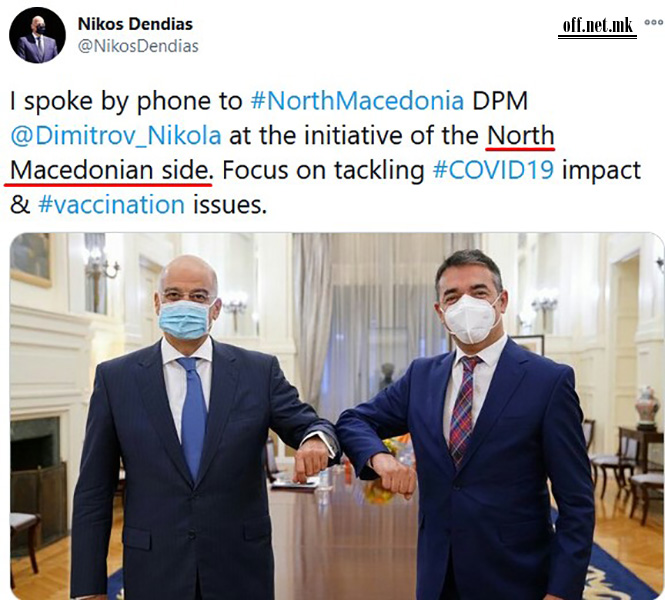The height and width of the screenshot is (600, 665).
Task: Click the red-underlined "North" word
Action: coord(520,136)
